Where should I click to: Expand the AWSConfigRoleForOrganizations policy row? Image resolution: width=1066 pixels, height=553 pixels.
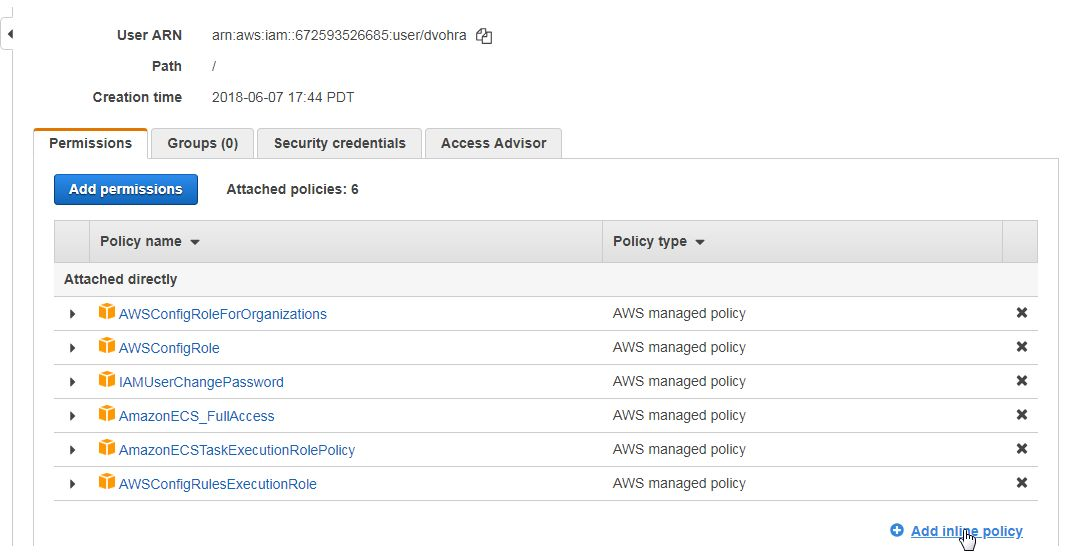click(x=72, y=314)
